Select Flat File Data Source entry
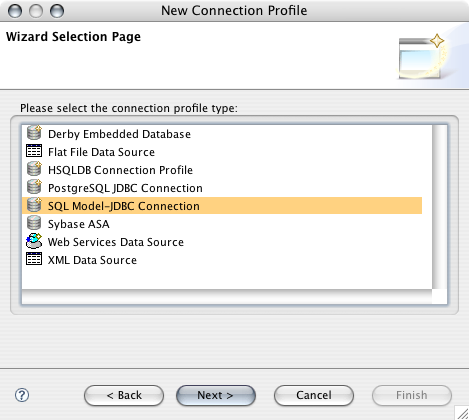The width and height of the screenshot is (469, 420). [x=222, y=152]
